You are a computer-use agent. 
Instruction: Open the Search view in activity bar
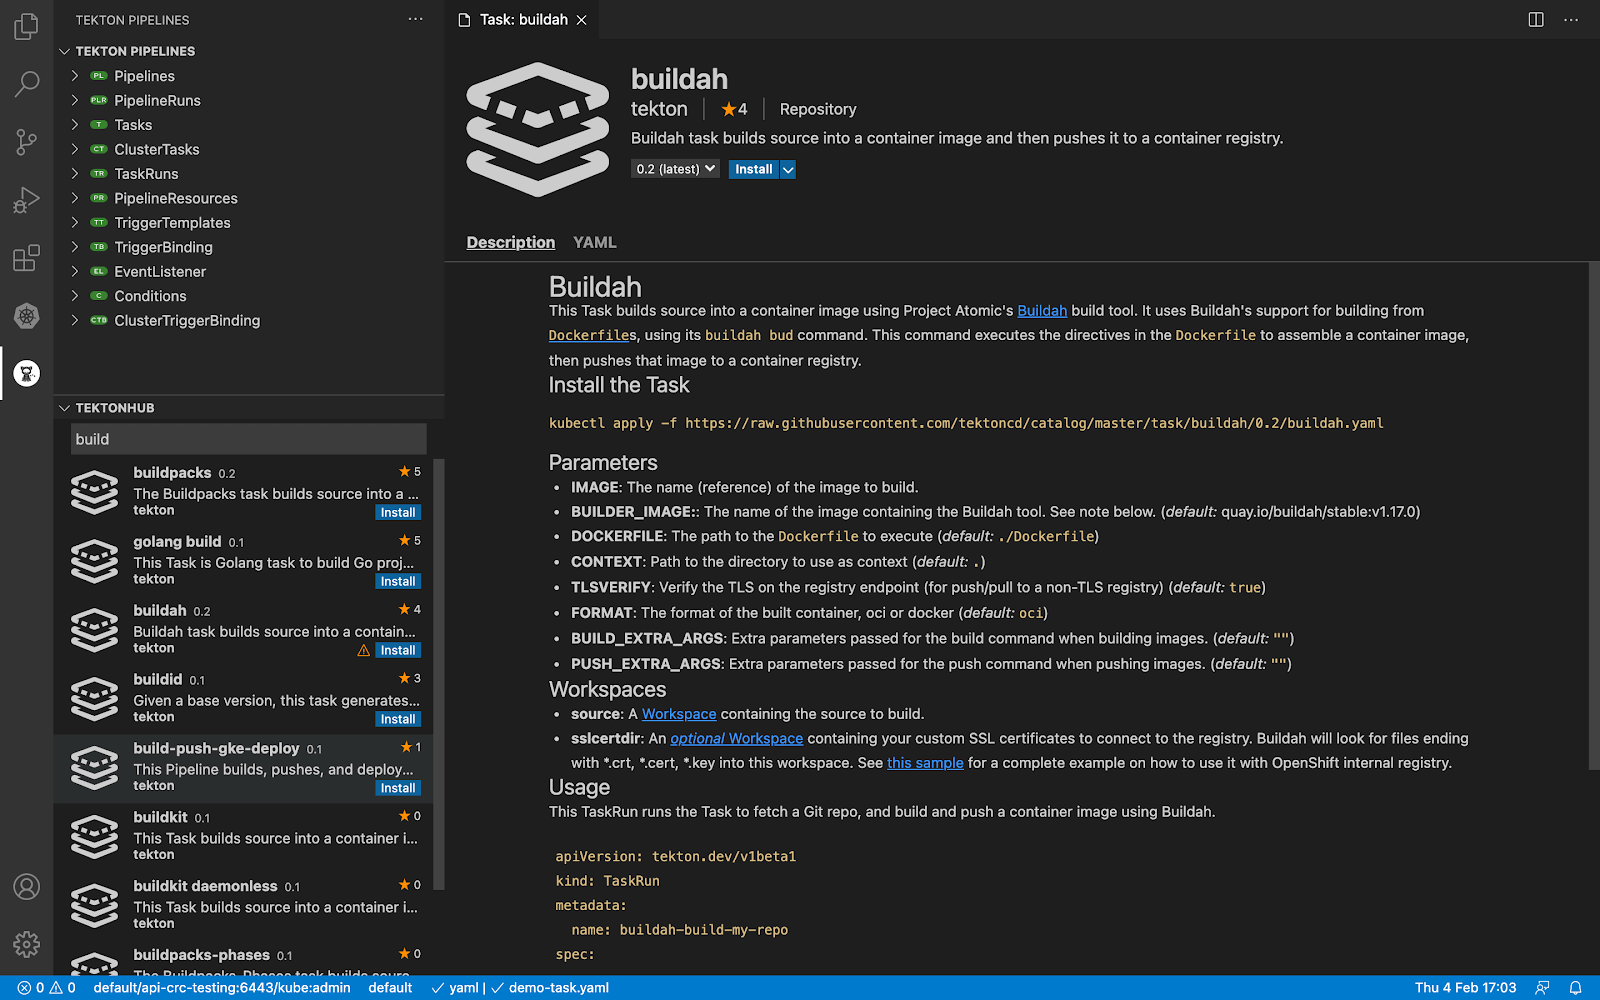tap(27, 84)
